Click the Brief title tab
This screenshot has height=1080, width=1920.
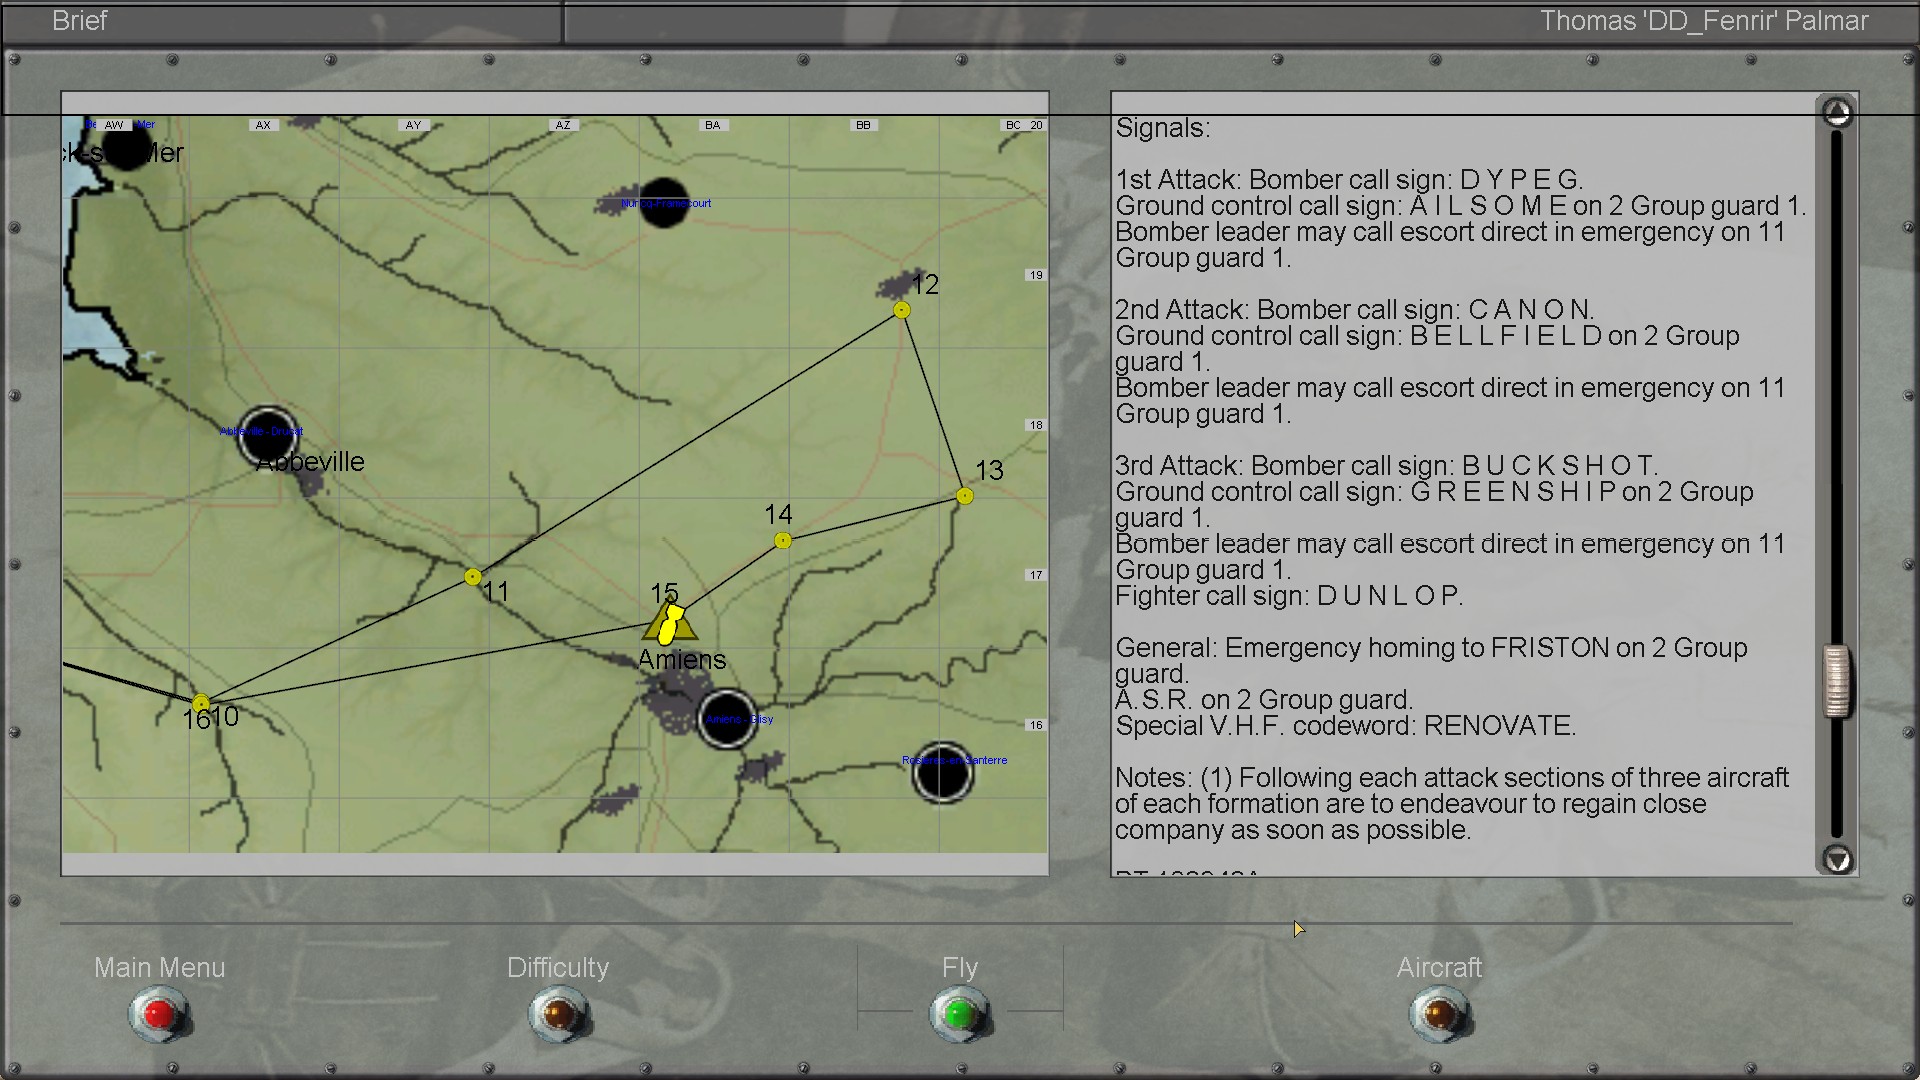80,21
